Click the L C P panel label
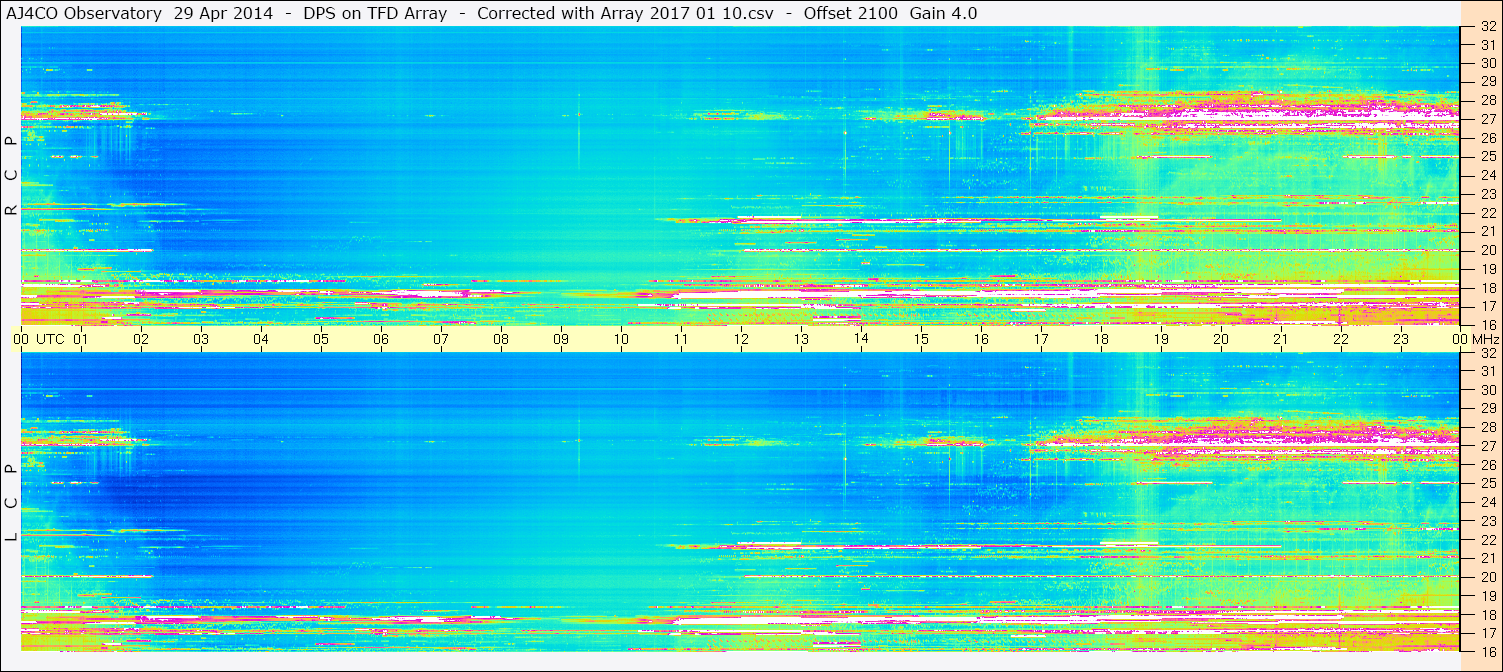The image size is (1503, 672). 11,503
